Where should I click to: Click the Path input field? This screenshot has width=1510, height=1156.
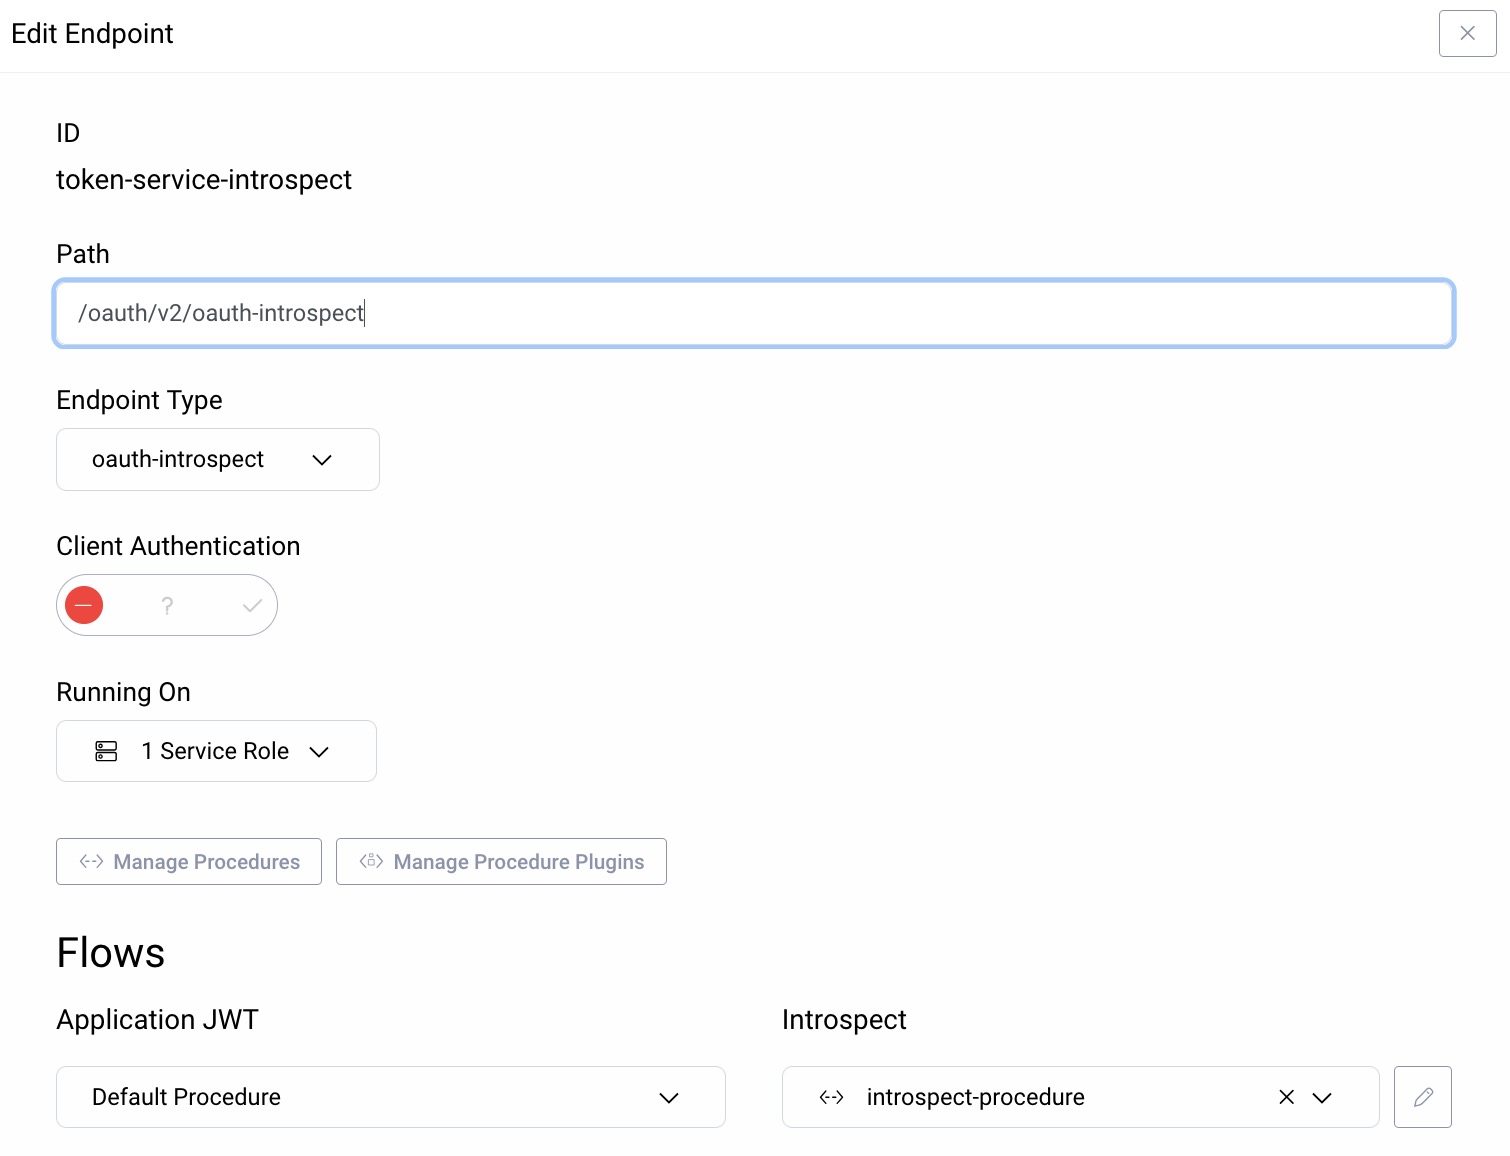(753, 313)
